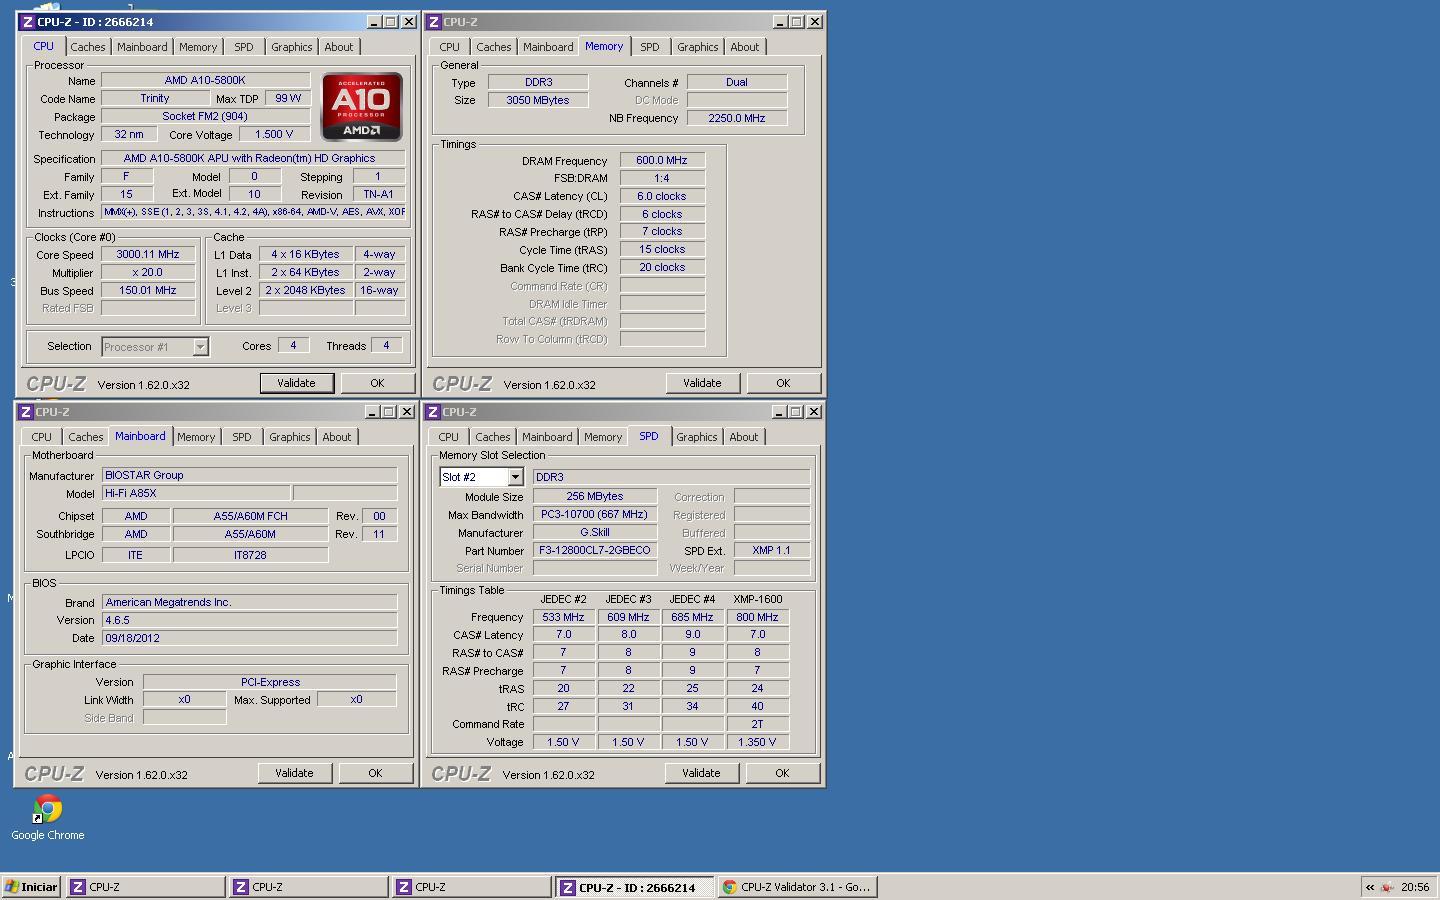Click CPU-Z title bar icon in ID 2666214 window
Image resolution: width=1440 pixels, height=900 pixels.
click(x=28, y=22)
